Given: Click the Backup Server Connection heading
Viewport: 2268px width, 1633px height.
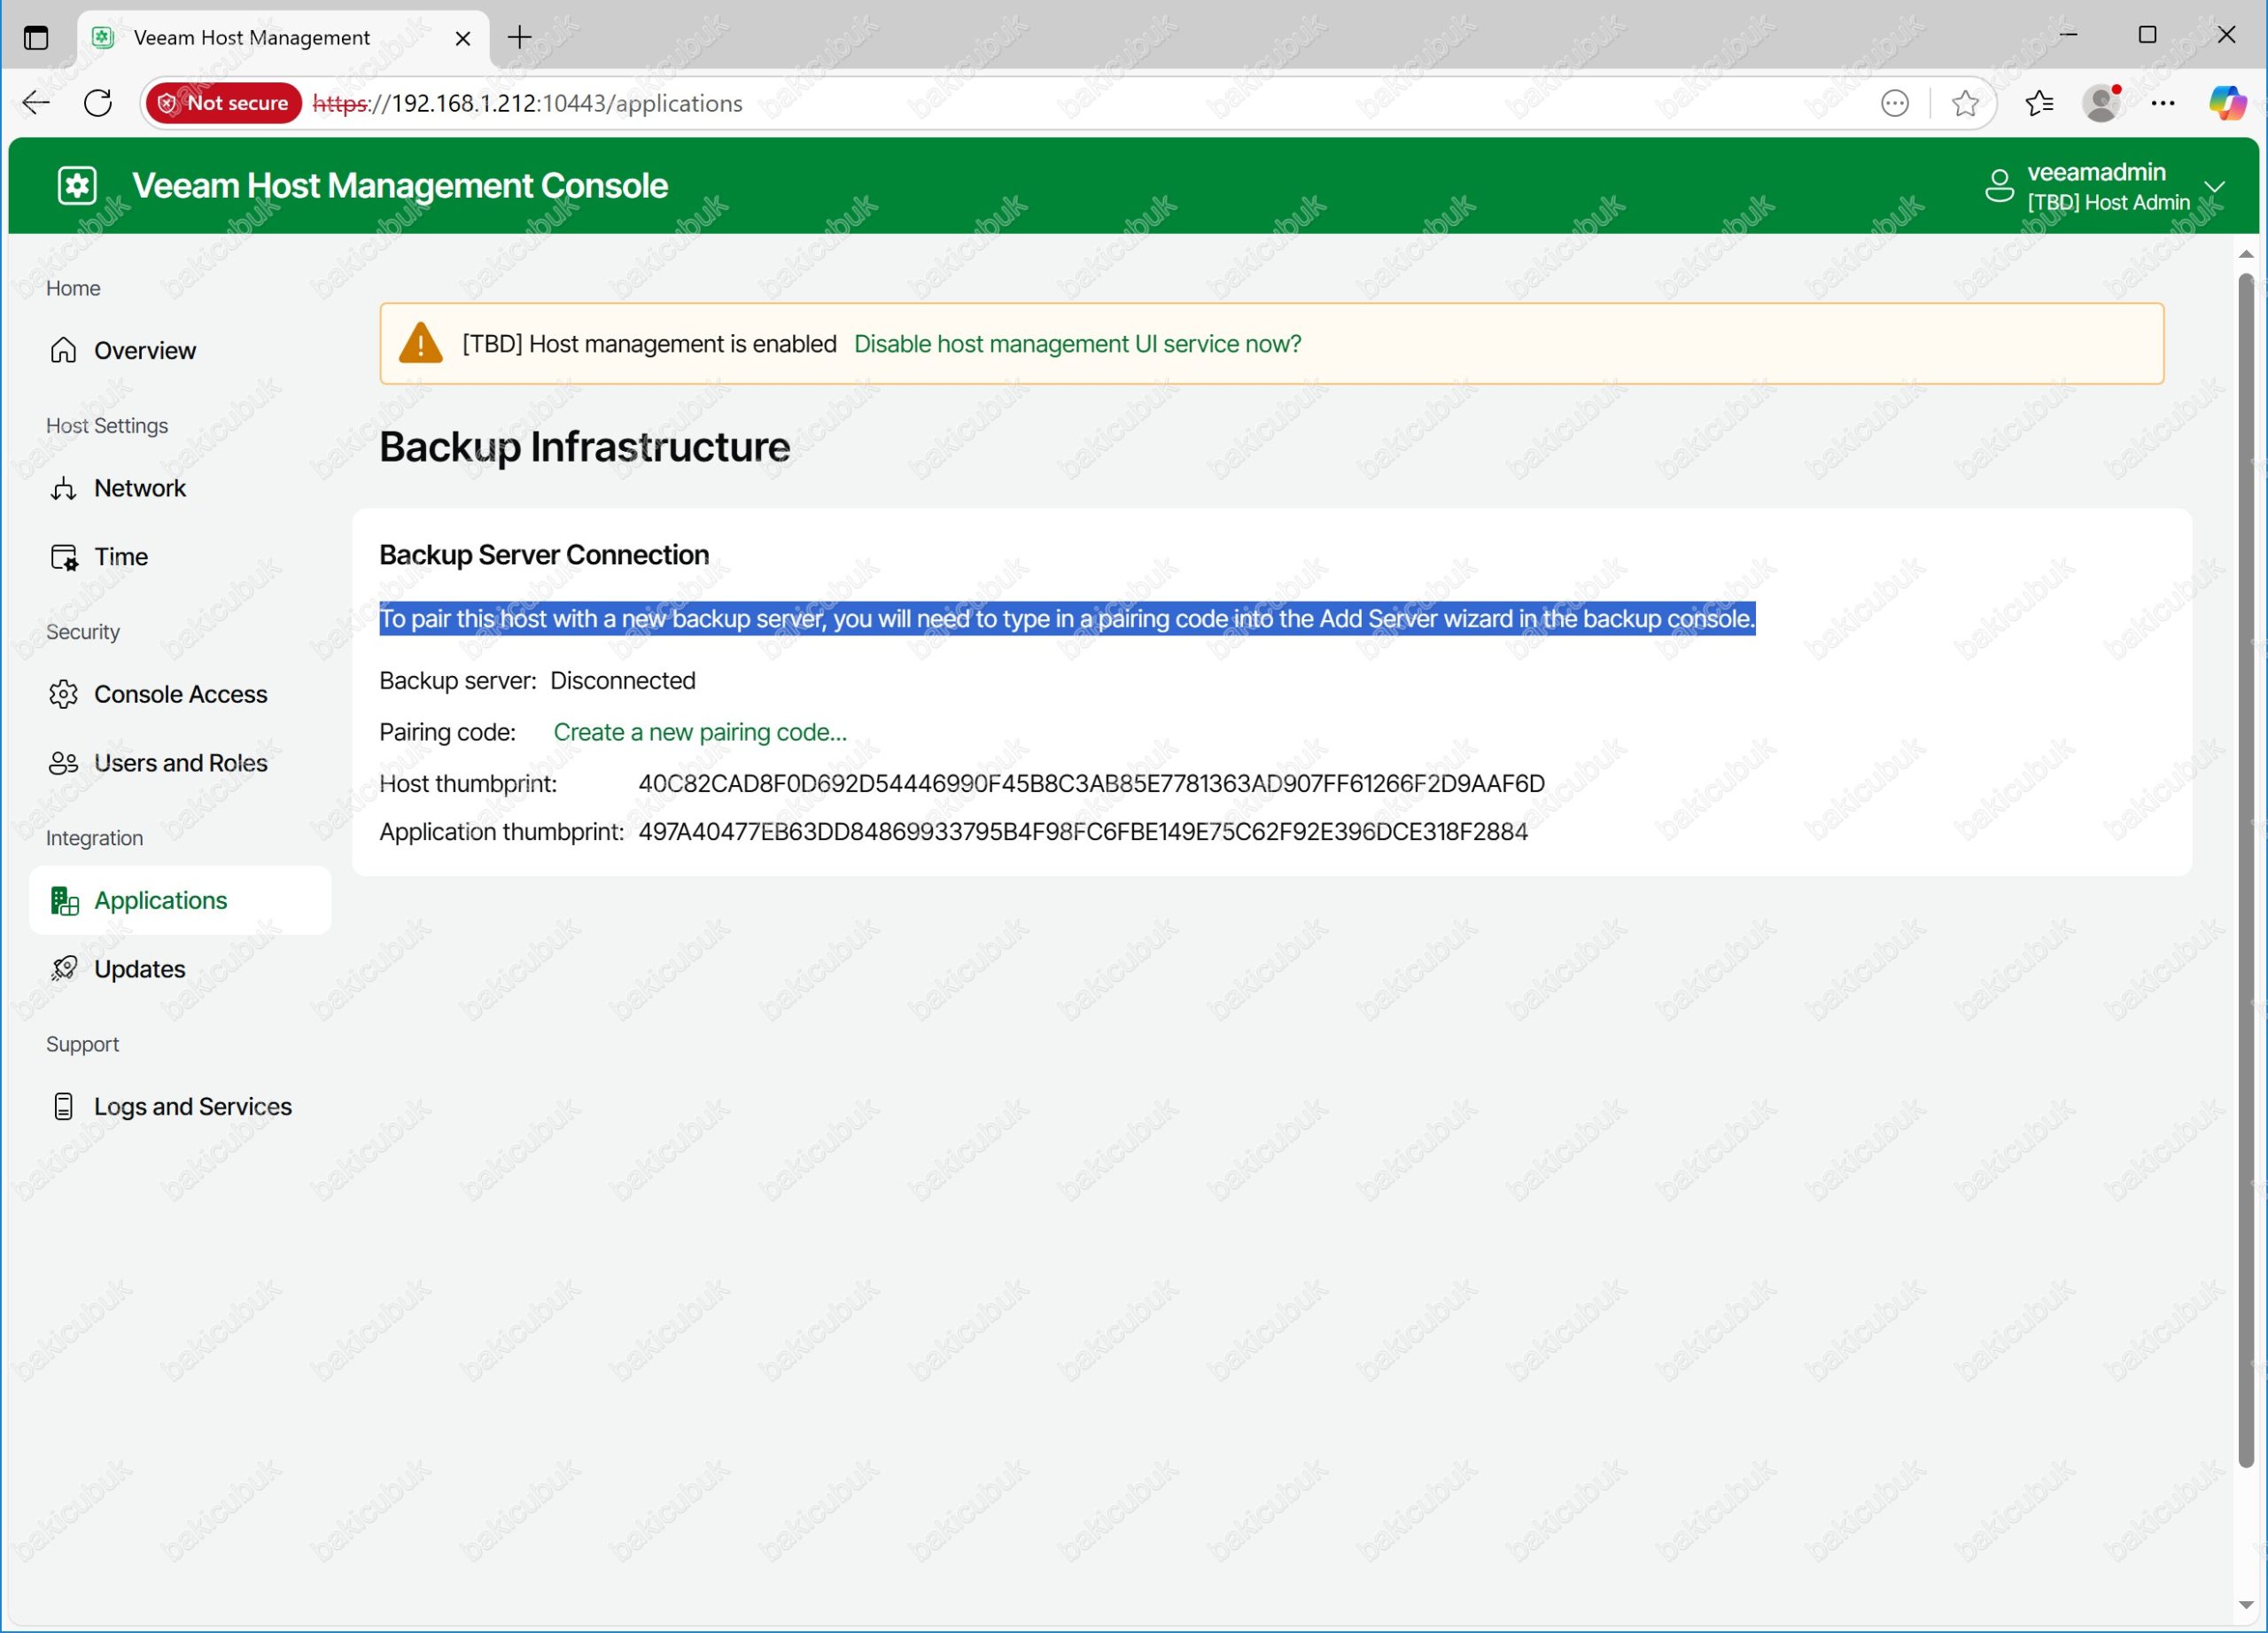Looking at the screenshot, I should click(544, 555).
